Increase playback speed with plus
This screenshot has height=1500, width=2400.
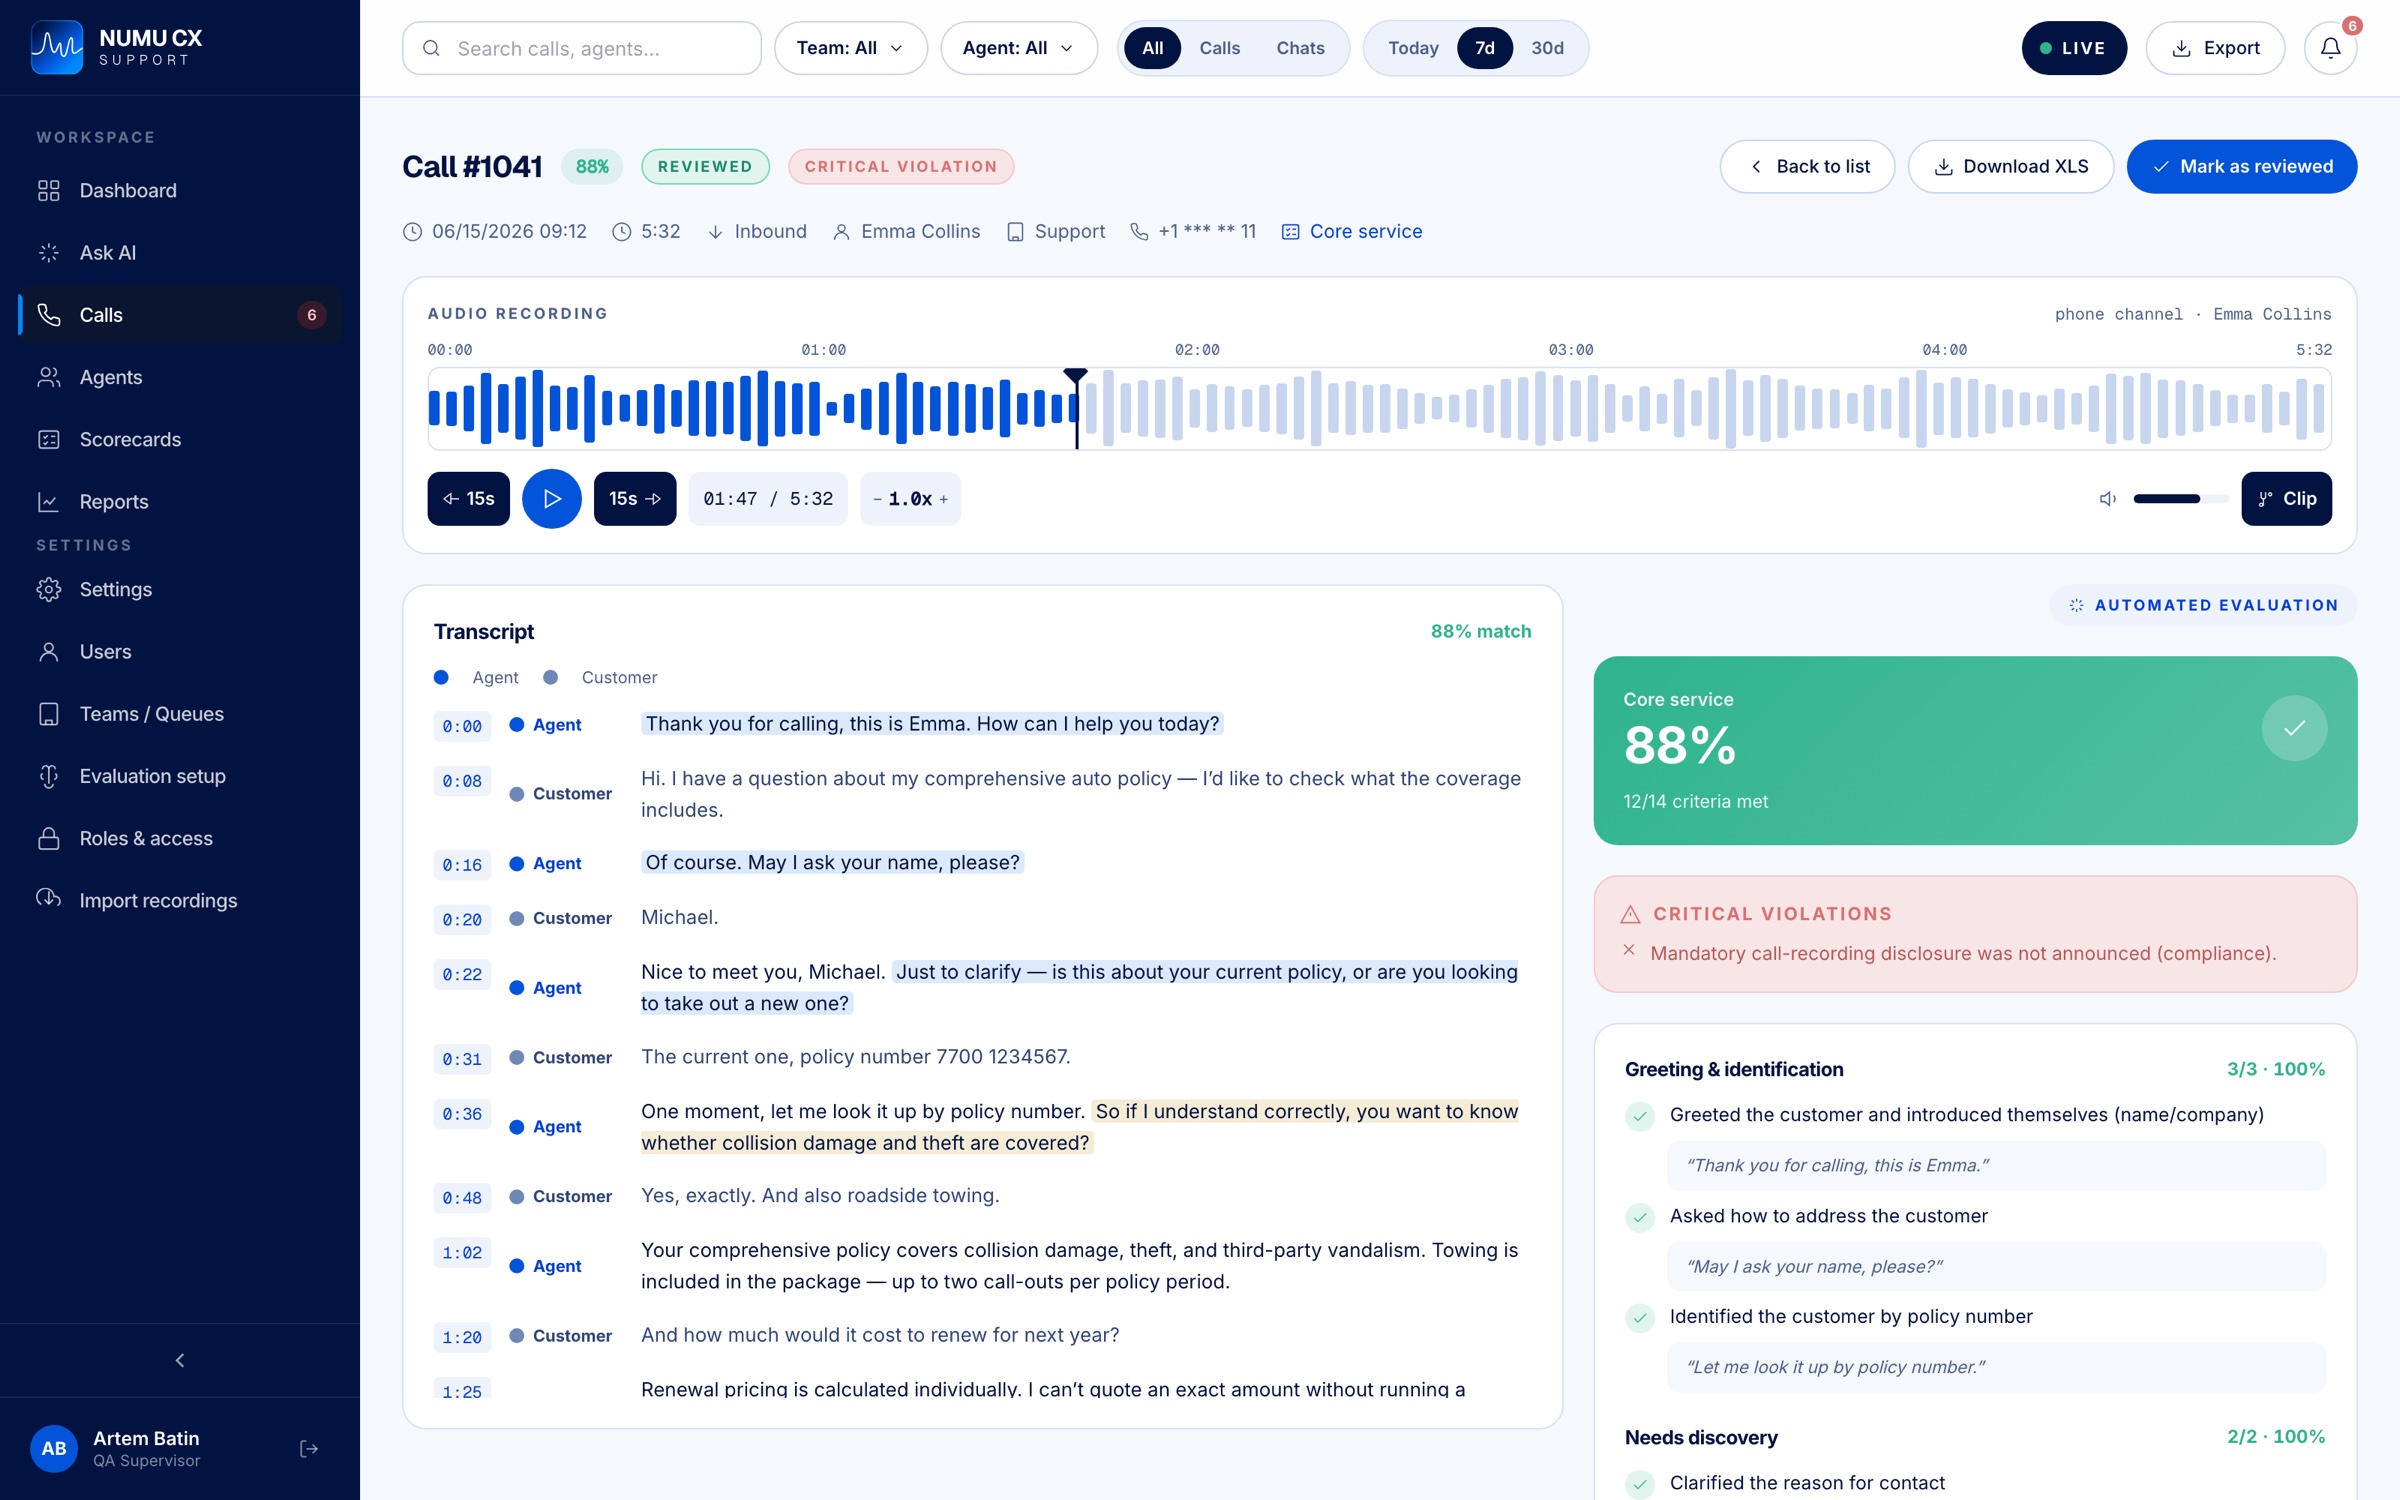[944, 499]
